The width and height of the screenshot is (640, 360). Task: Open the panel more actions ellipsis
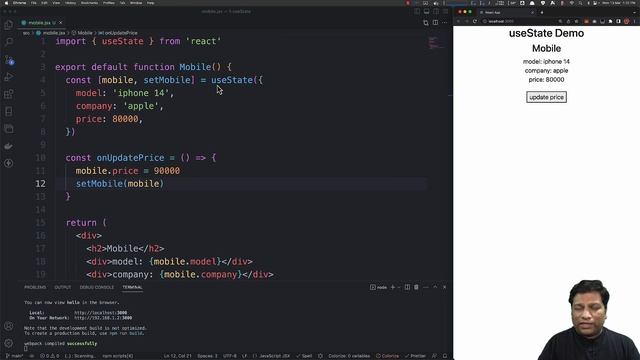click(x=426, y=287)
